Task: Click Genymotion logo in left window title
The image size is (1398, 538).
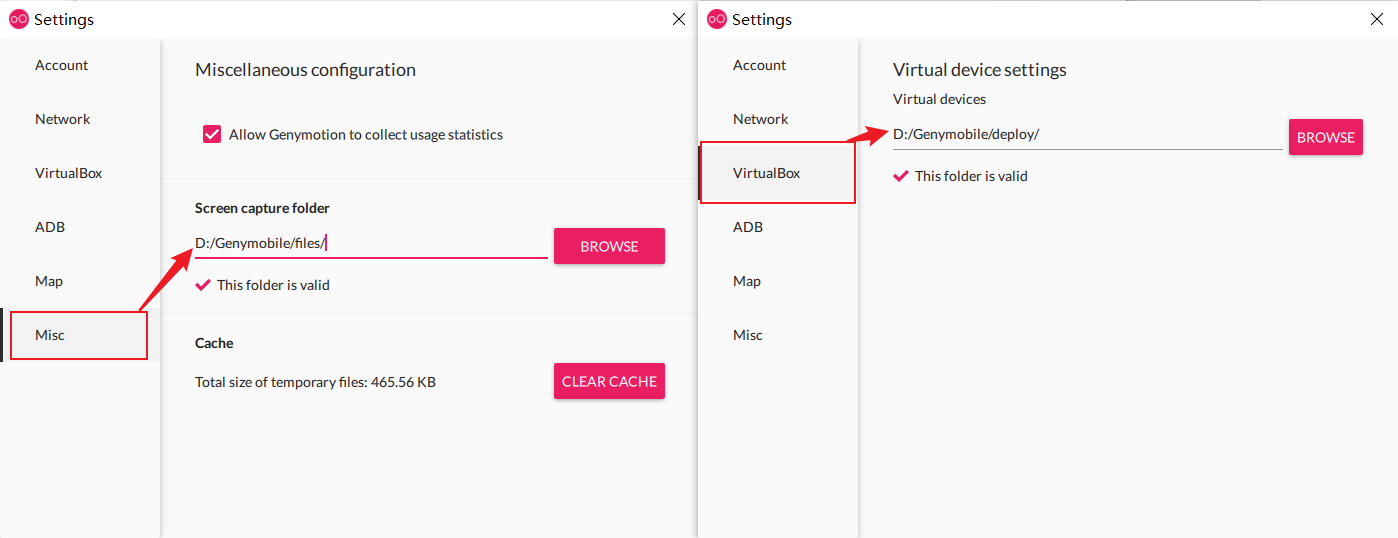Action: point(18,19)
